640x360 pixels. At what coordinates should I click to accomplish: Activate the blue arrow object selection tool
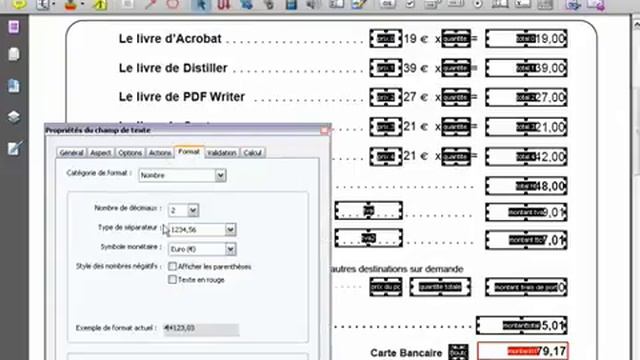click(x=201, y=4)
